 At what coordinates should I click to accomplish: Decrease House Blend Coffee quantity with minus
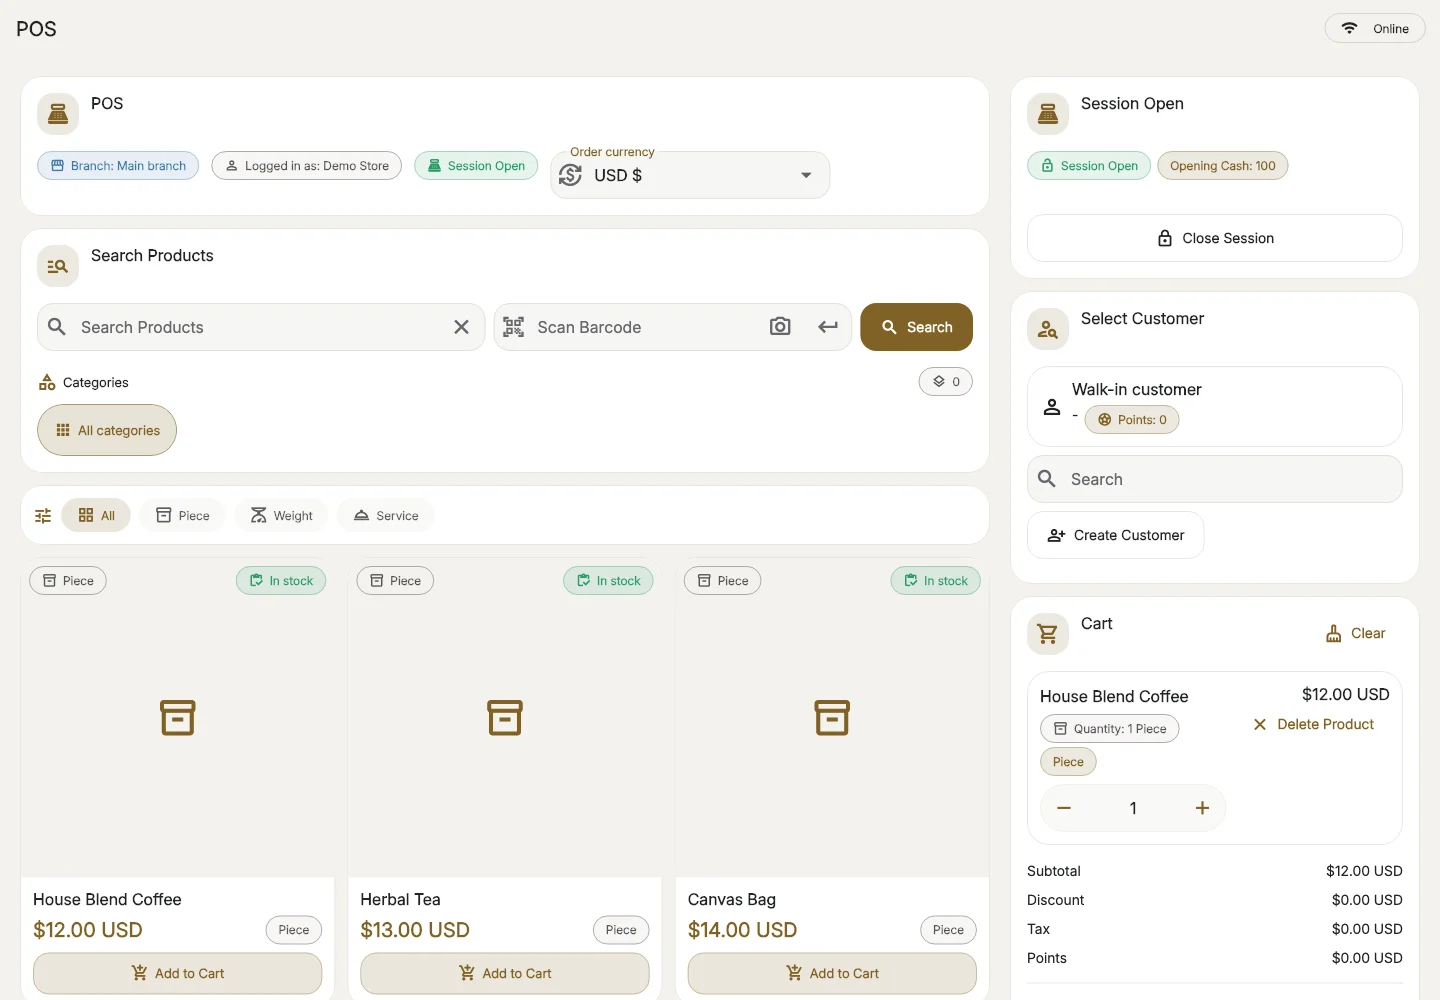coord(1064,808)
